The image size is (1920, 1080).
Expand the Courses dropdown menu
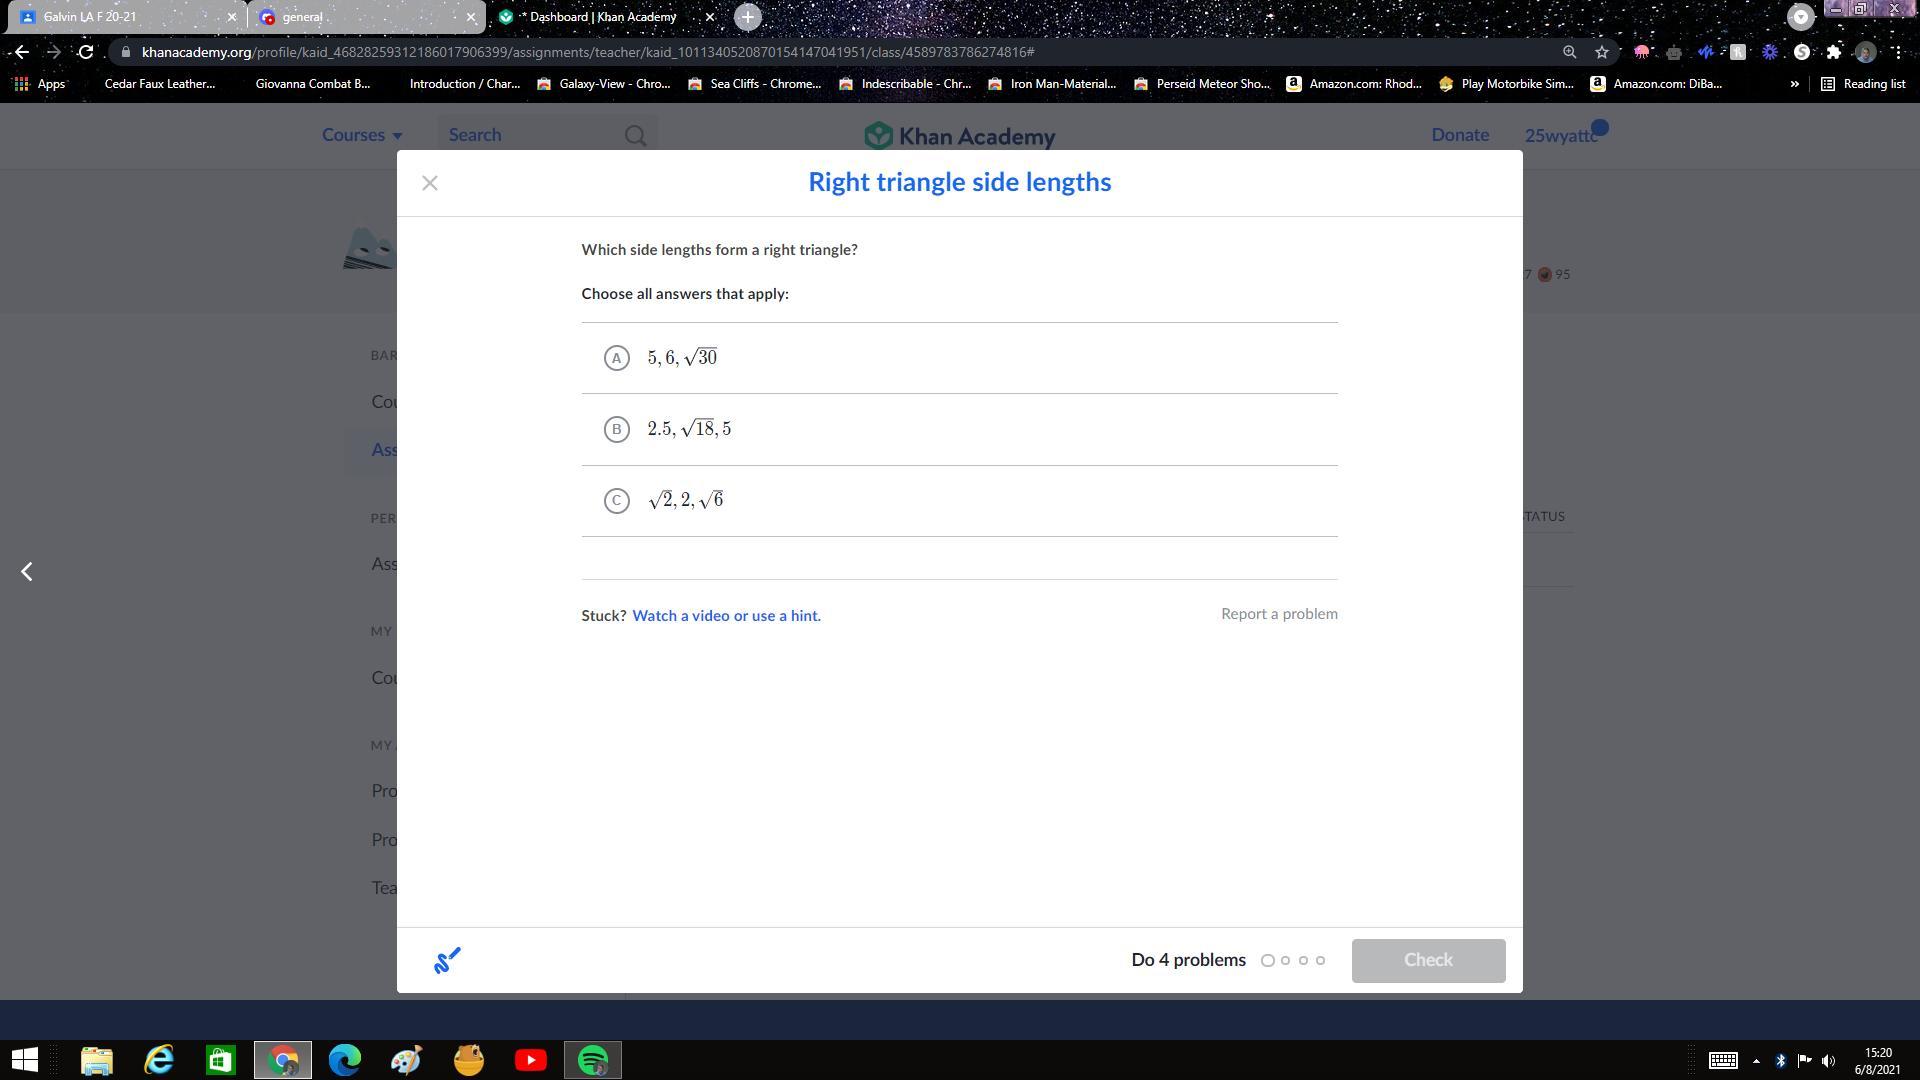(x=361, y=135)
